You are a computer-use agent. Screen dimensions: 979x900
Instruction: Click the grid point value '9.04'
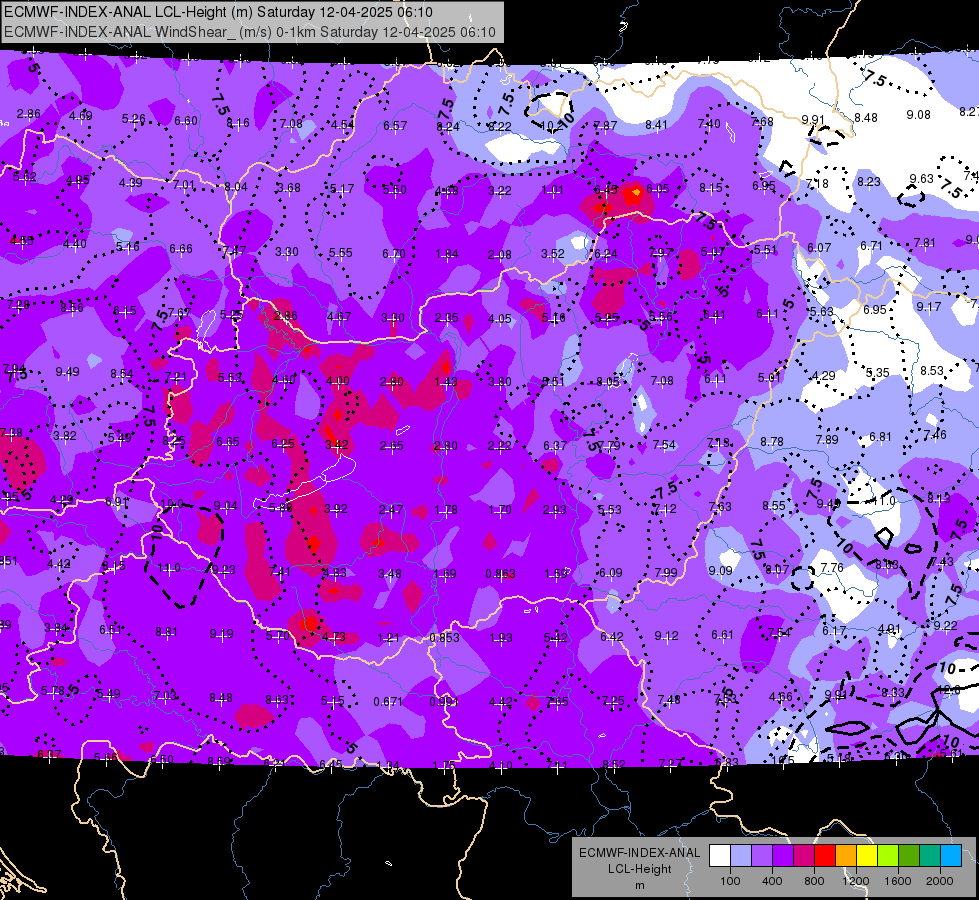click(225, 505)
